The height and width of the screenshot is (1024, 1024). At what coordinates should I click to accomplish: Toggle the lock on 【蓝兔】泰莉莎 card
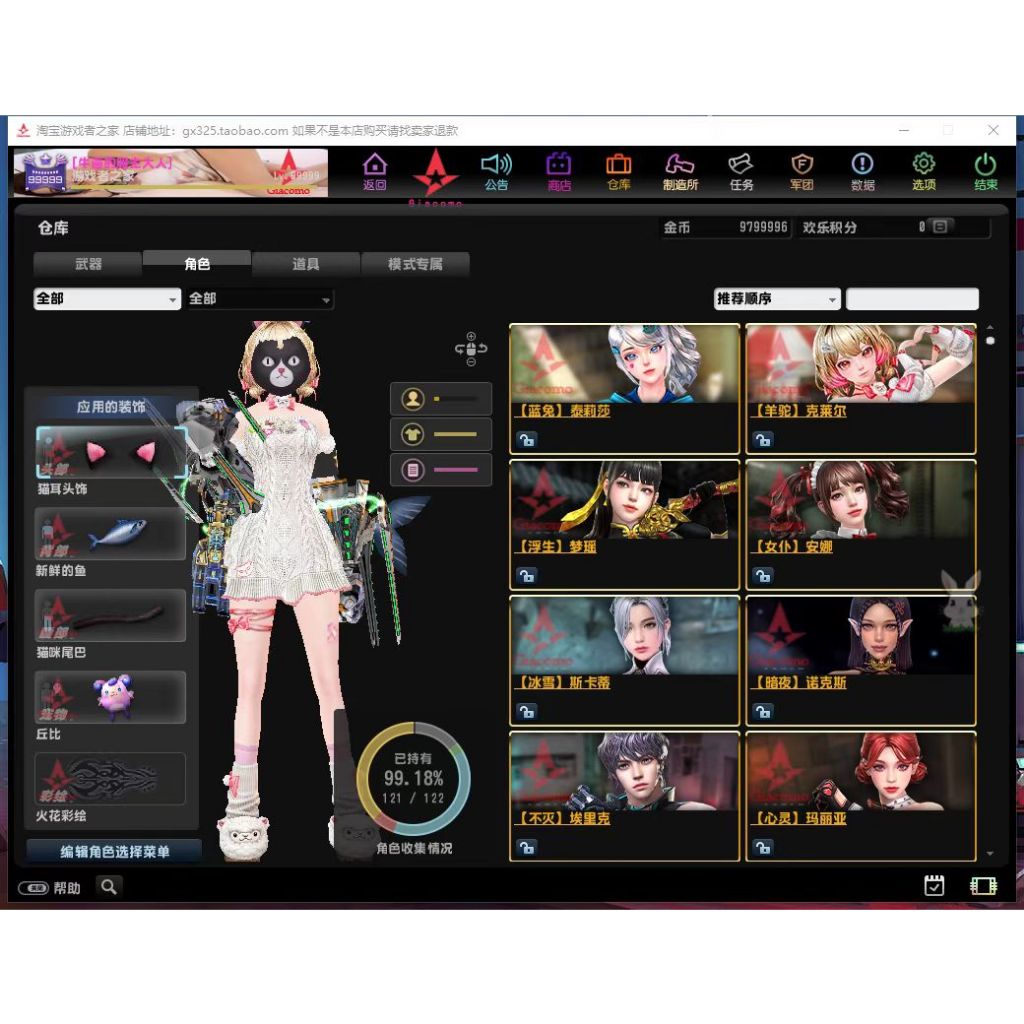527,439
